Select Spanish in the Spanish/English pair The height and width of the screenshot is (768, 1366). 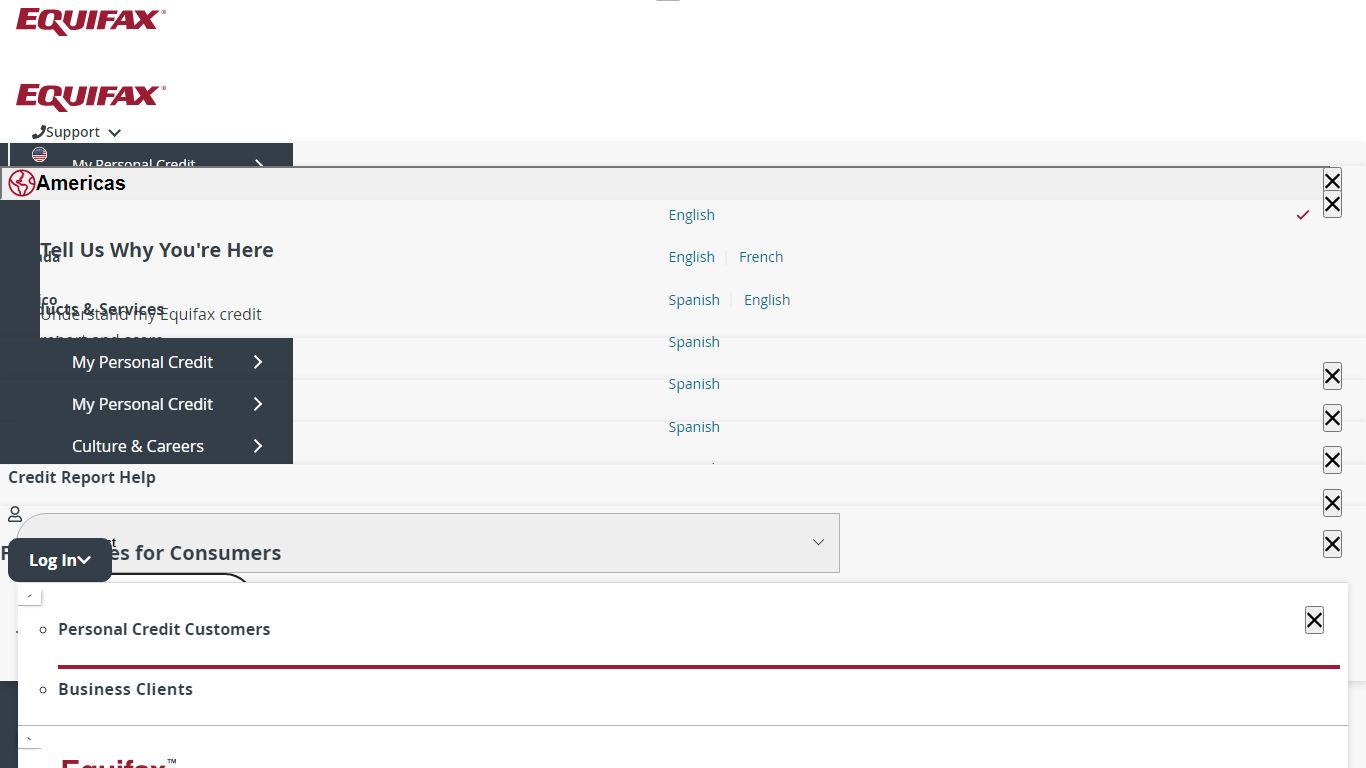click(x=694, y=300)
